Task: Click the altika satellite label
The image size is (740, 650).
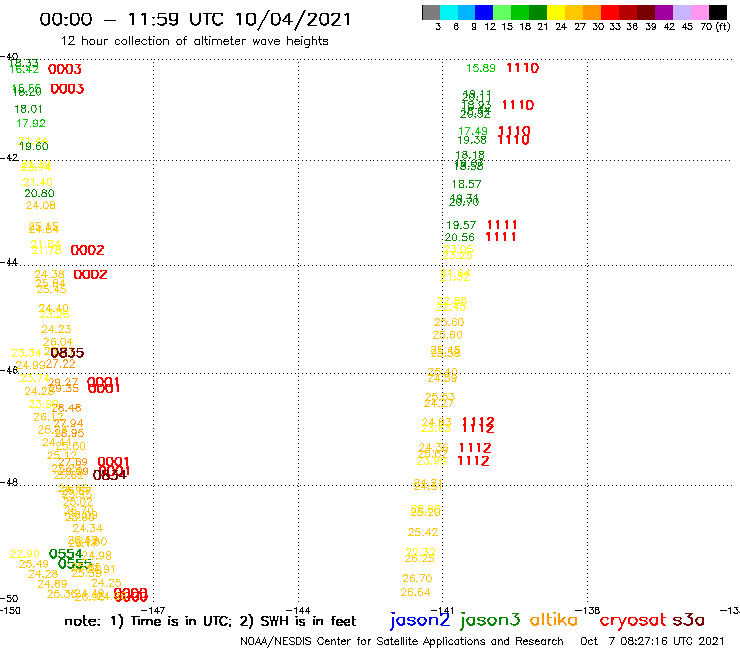Action: tap(554, 620)
